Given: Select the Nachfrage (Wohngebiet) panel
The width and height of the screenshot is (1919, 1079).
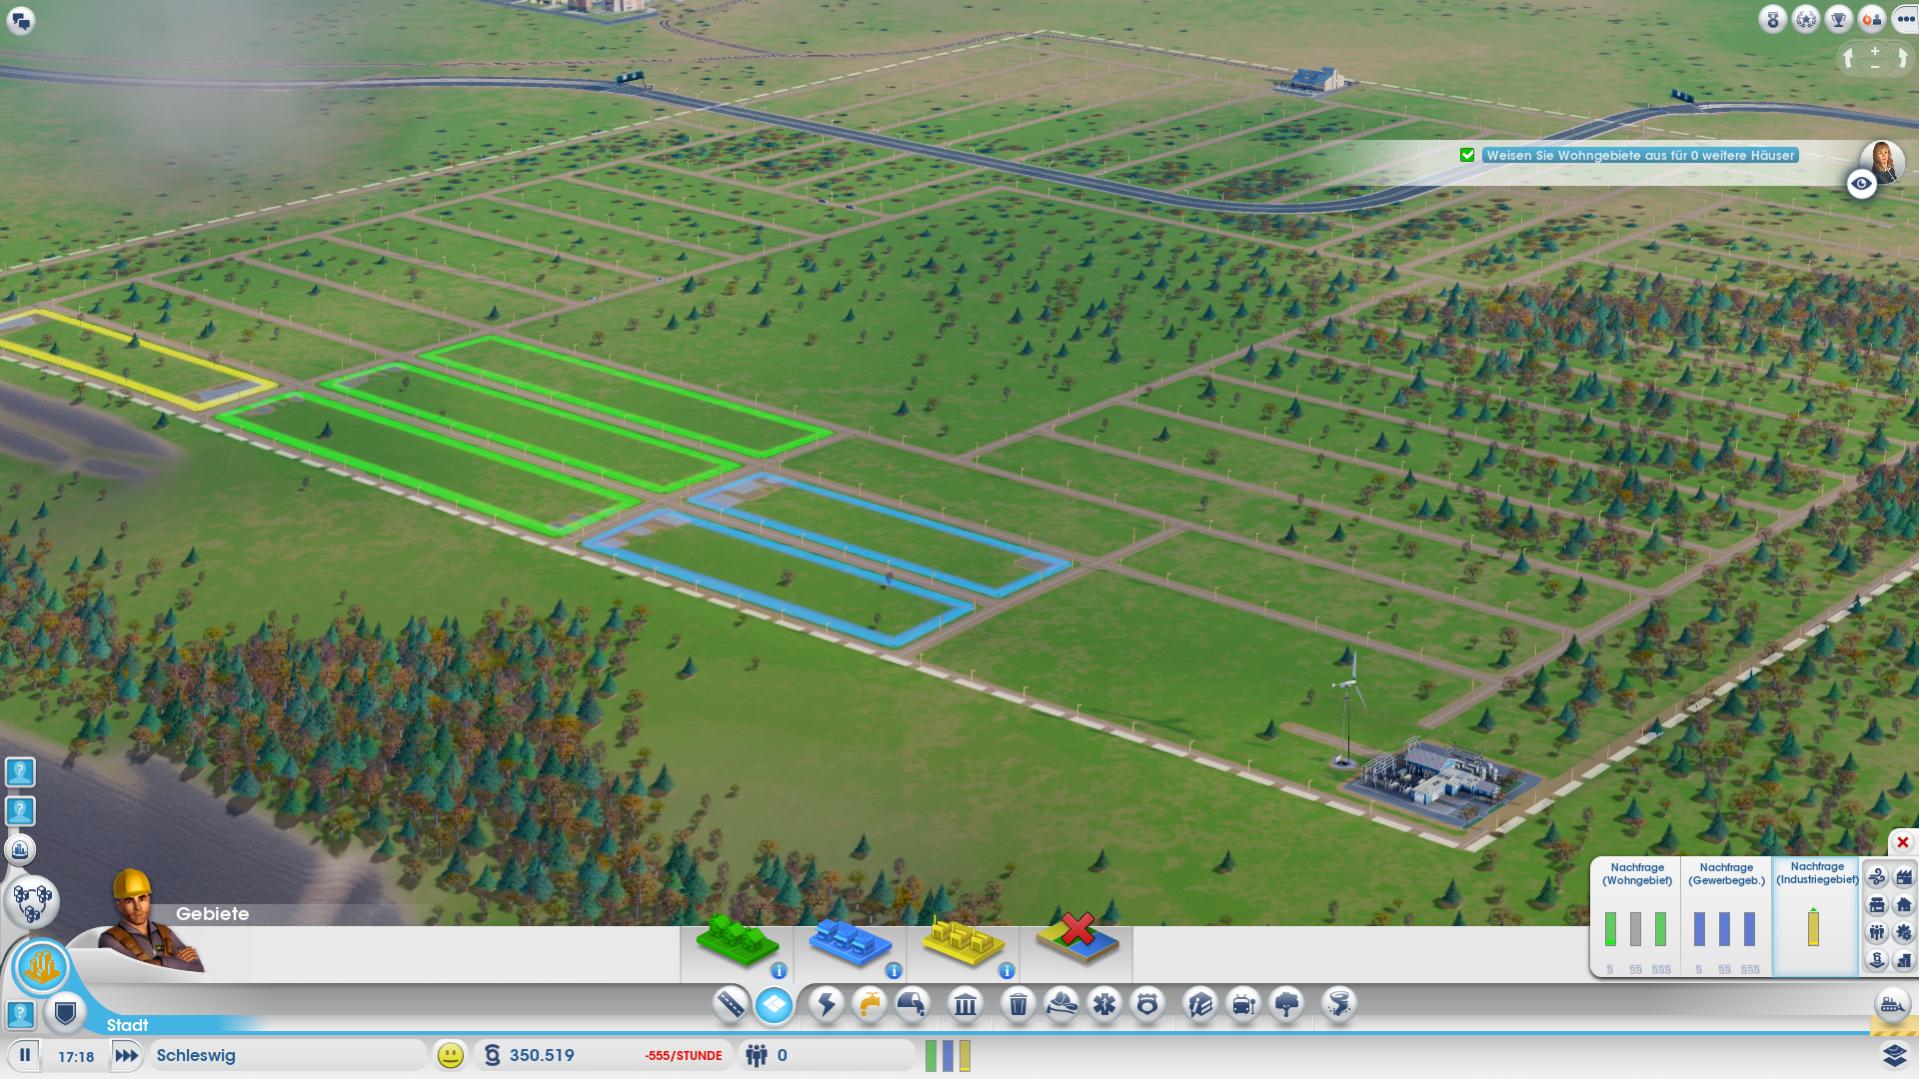Looking at the screenshot, I should pyautogui.click(x=1636, y=916).
